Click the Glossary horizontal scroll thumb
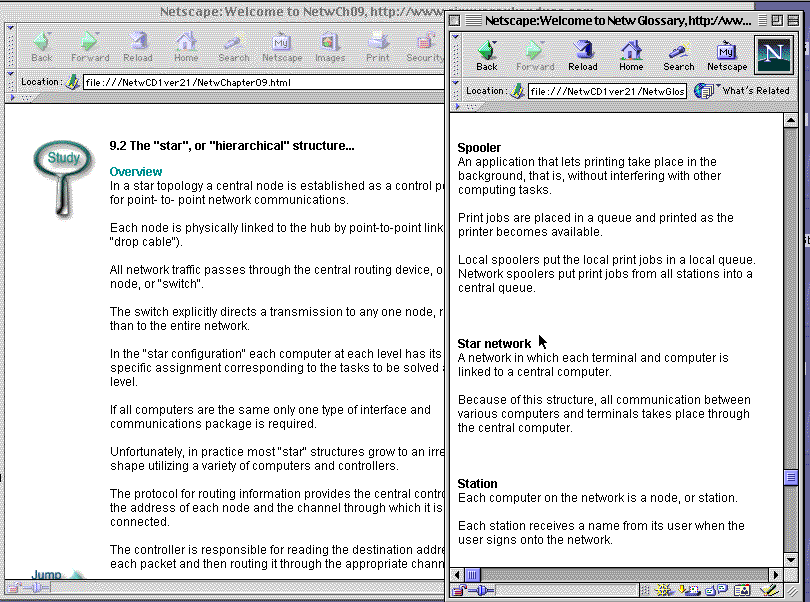Image resolution: width=810 pixels, height=602 pixels. point(473,575)
